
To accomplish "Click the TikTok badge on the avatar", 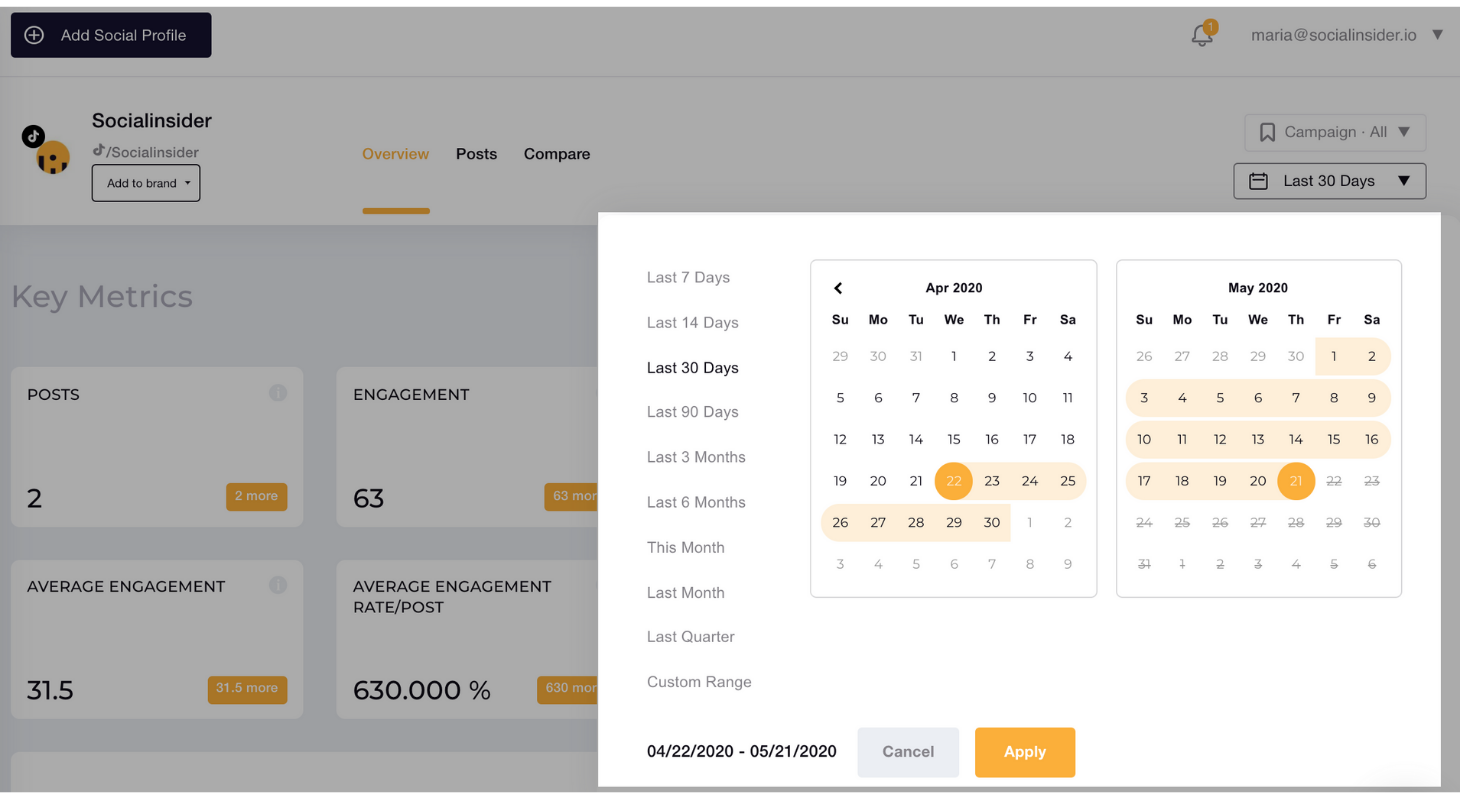I will [33, 136].
